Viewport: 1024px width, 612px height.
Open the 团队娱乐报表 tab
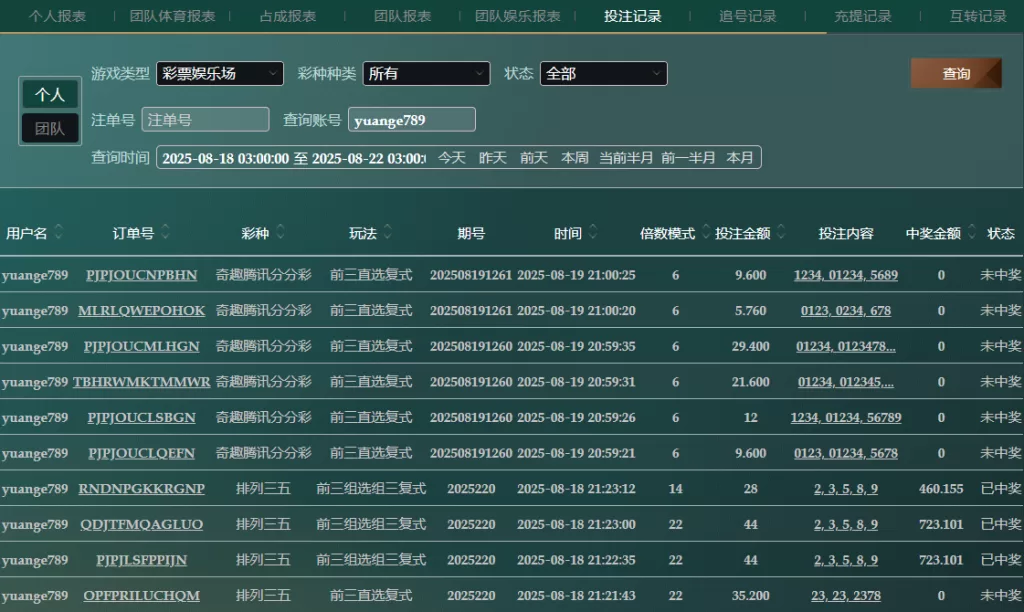[518, 16]
